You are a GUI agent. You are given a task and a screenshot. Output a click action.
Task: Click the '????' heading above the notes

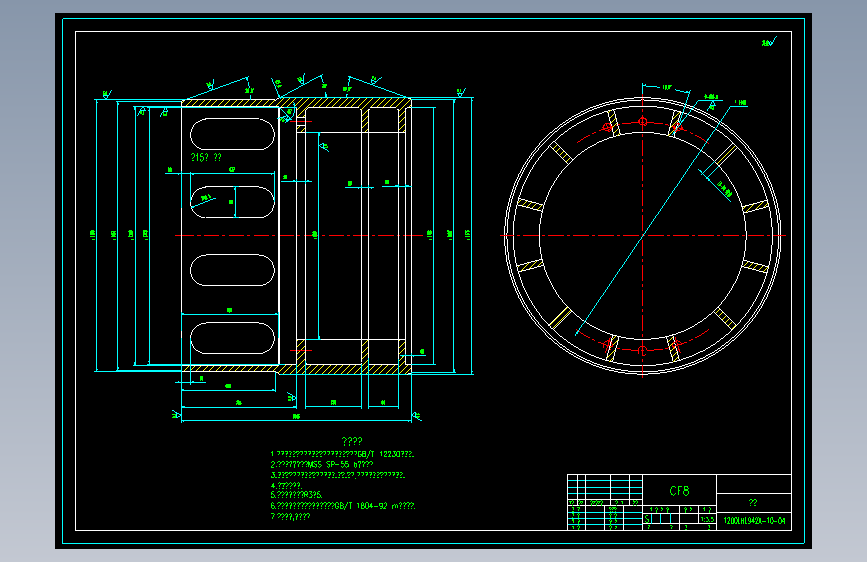(352, 441)
